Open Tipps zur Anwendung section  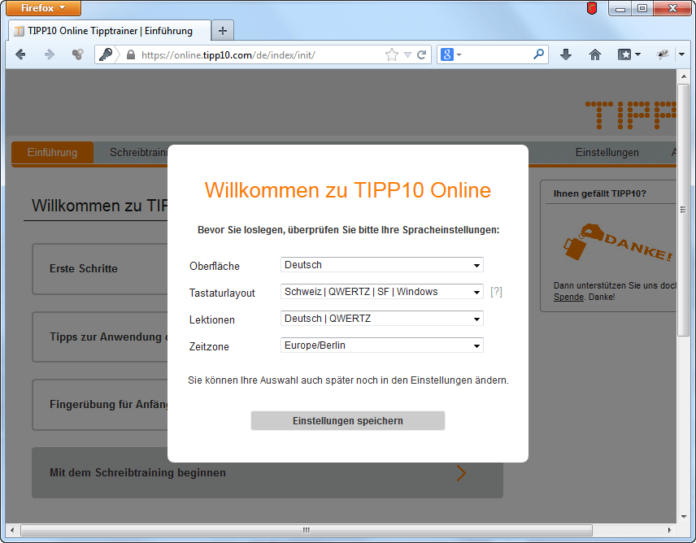coord(100,337)
